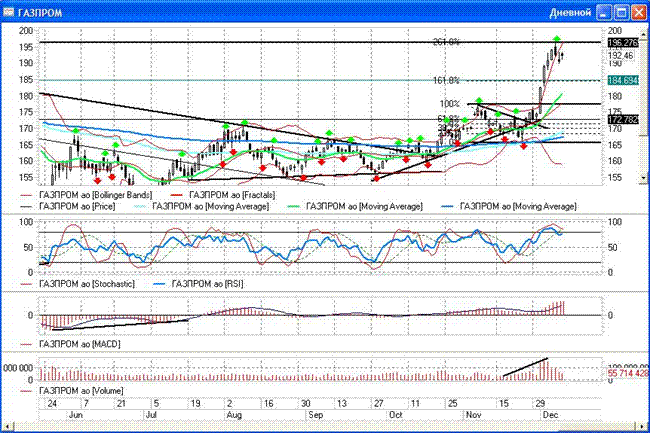Select the ГАЗПРОМ ао [Price] legend entry

[68, 206]
